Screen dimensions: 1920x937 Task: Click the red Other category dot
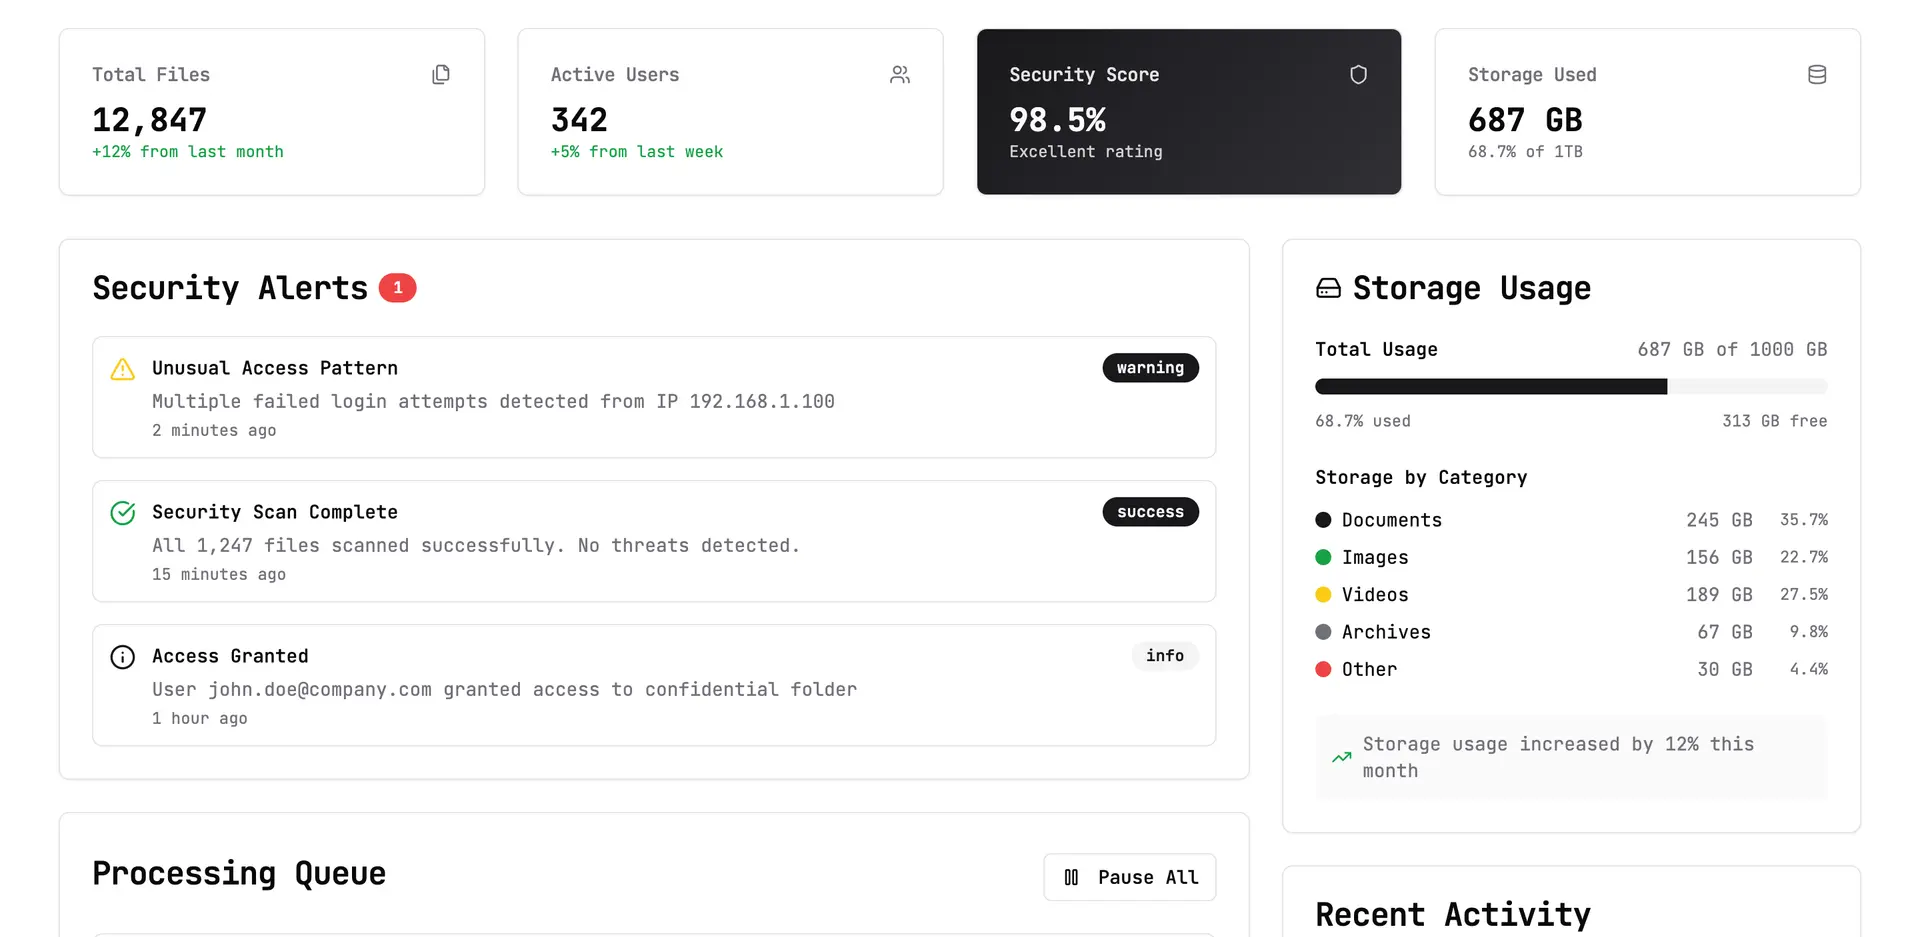point(1323,669)
